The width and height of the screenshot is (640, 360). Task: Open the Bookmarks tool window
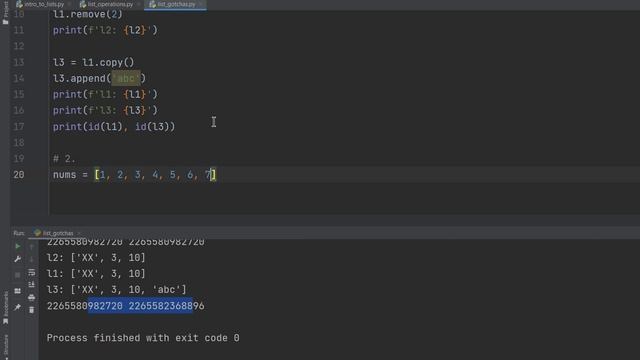5,307
